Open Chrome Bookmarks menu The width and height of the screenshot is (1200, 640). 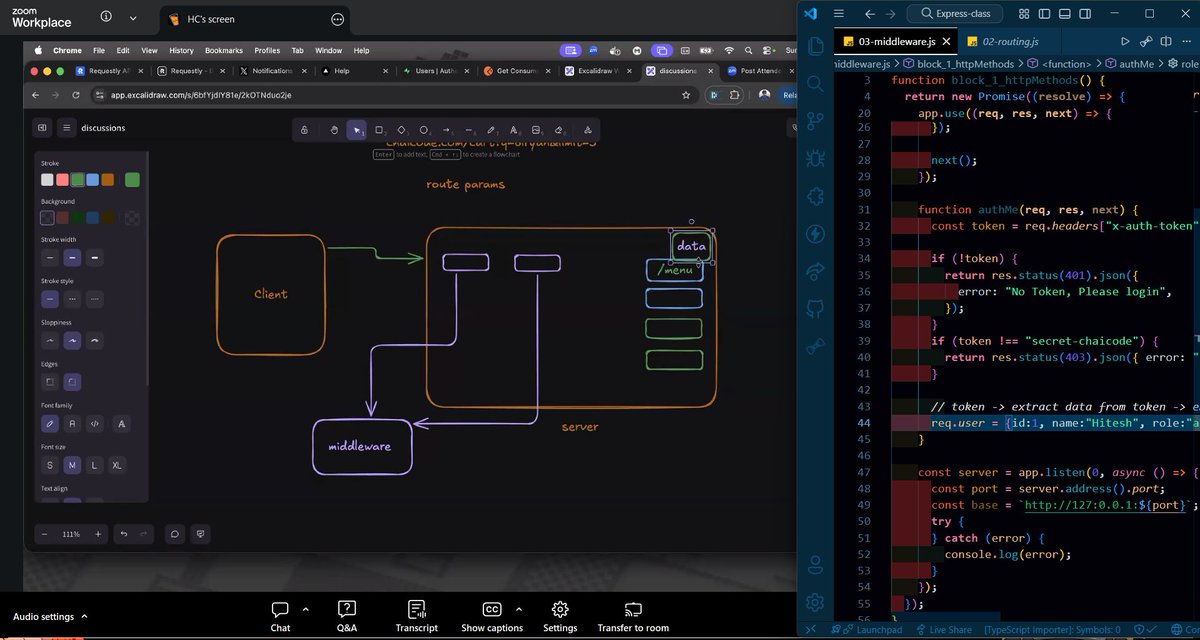click(223, 50)
